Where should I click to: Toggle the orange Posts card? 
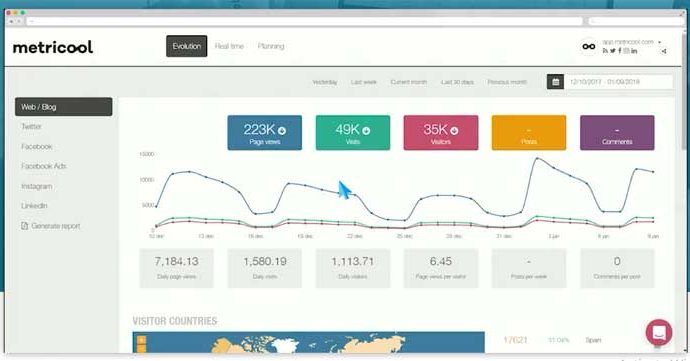529,133
